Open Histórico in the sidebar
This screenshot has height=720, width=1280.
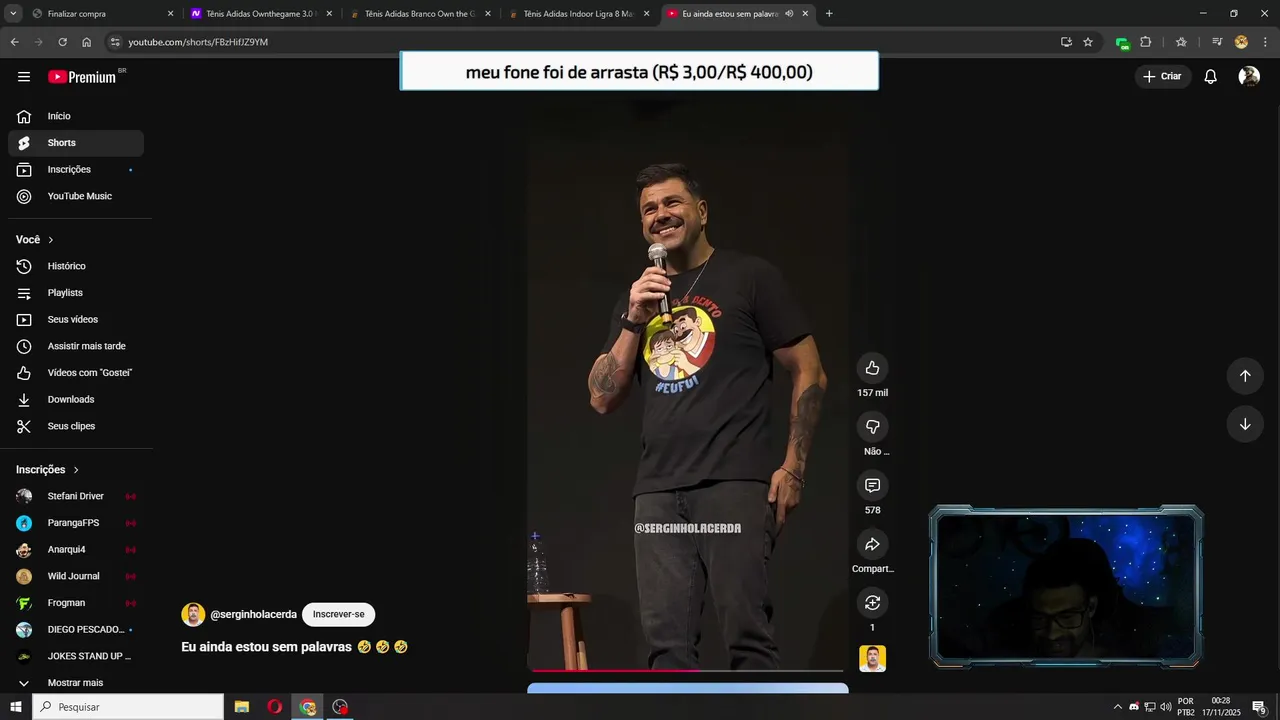click(76, 266)
